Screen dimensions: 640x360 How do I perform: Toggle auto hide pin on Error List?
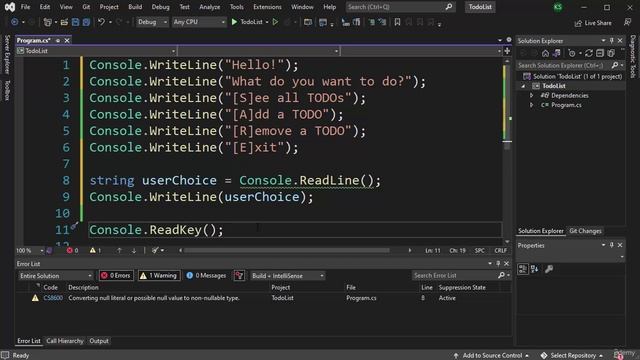tap(498, 264)
